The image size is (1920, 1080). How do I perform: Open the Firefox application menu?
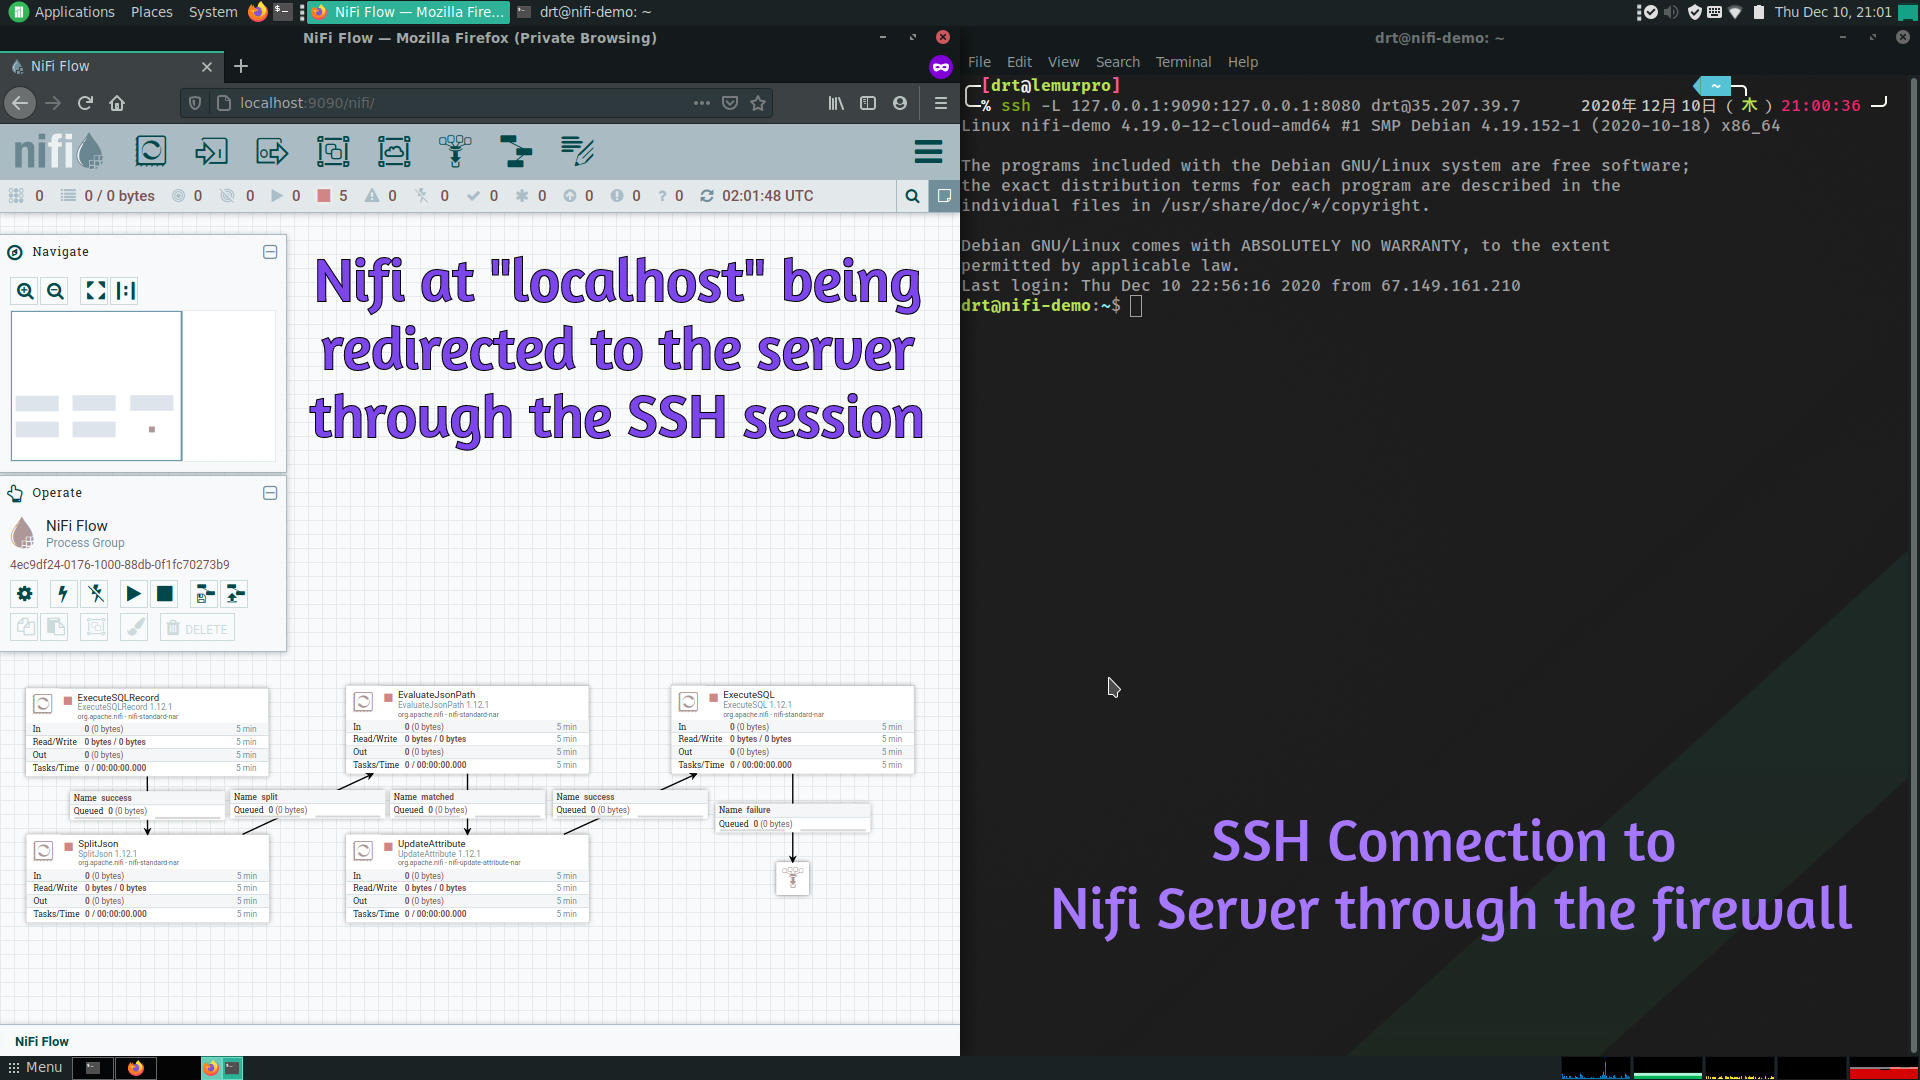click(x=940, y=103)
